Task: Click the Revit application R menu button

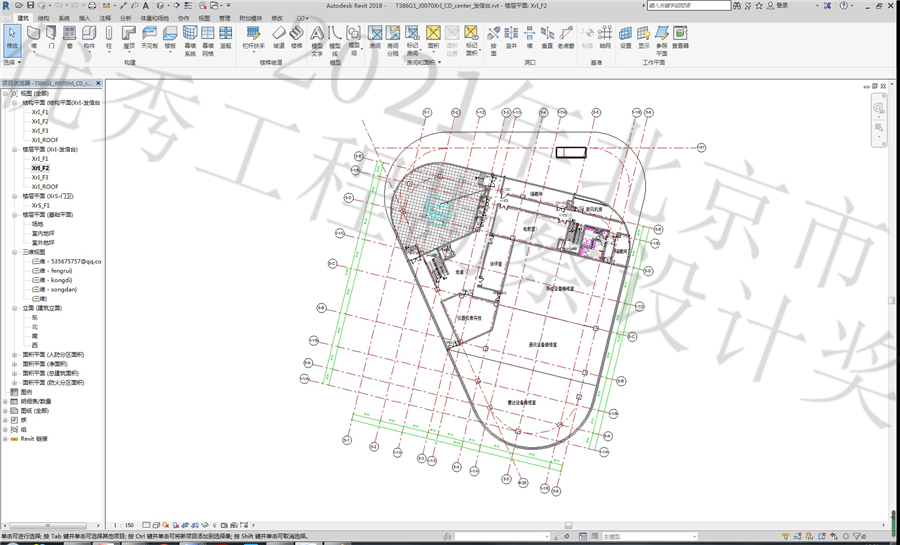Action: point(6,6)
